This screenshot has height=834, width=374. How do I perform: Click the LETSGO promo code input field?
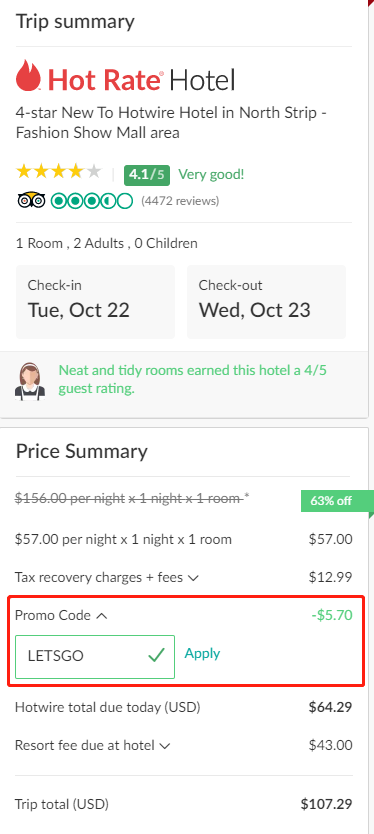pos(95,656)
